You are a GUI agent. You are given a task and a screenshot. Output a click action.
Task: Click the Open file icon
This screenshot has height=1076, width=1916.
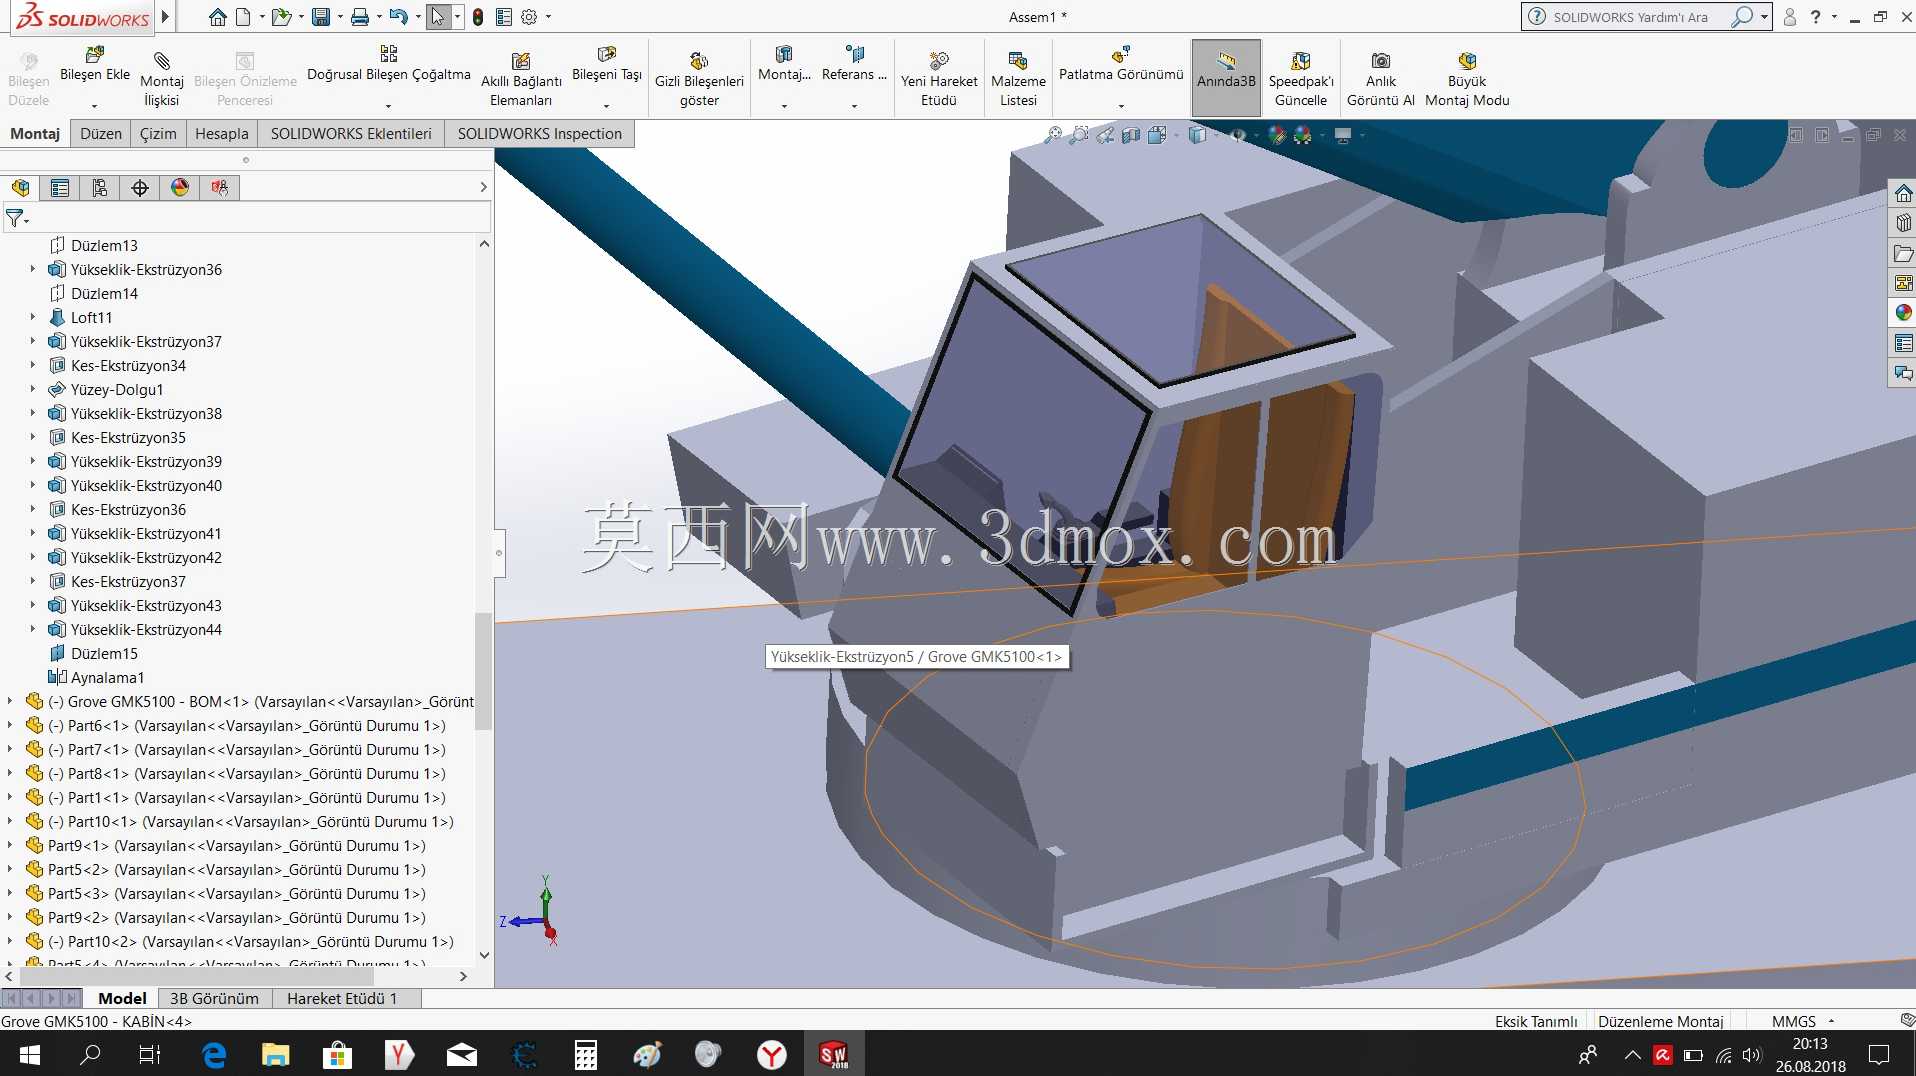click(281, 17)
